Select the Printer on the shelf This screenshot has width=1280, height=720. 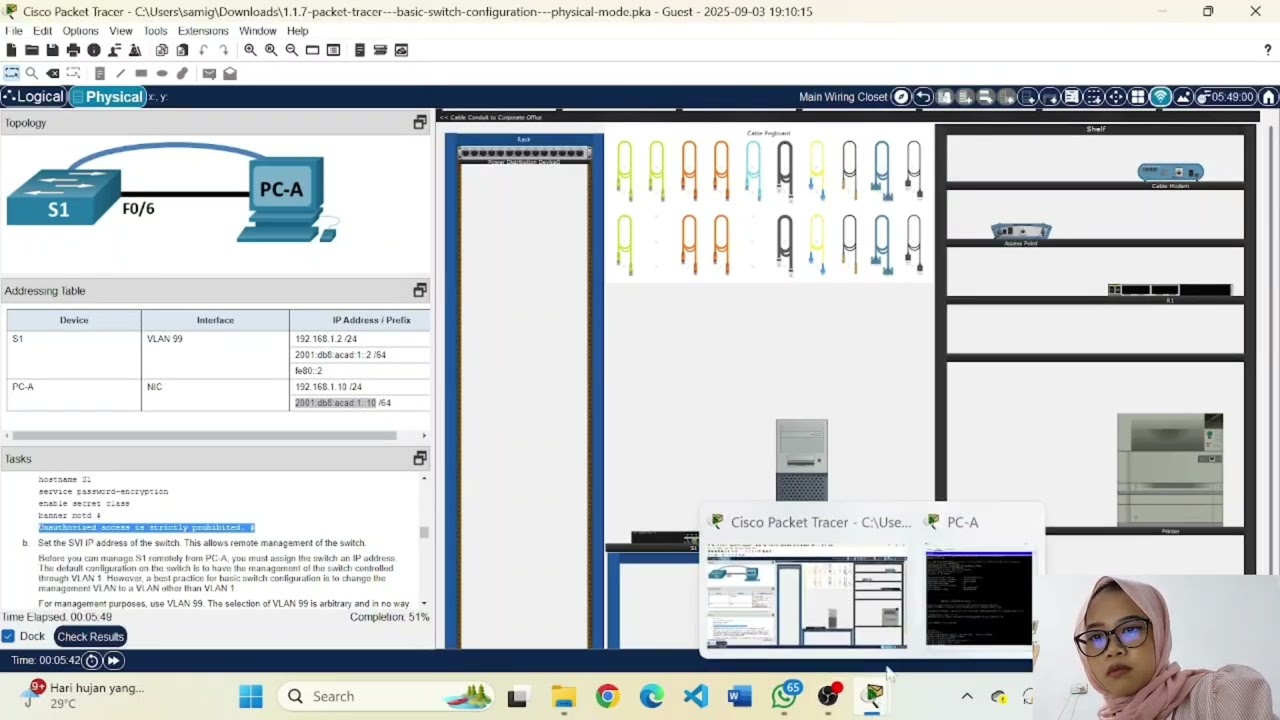pos(1170,469)
